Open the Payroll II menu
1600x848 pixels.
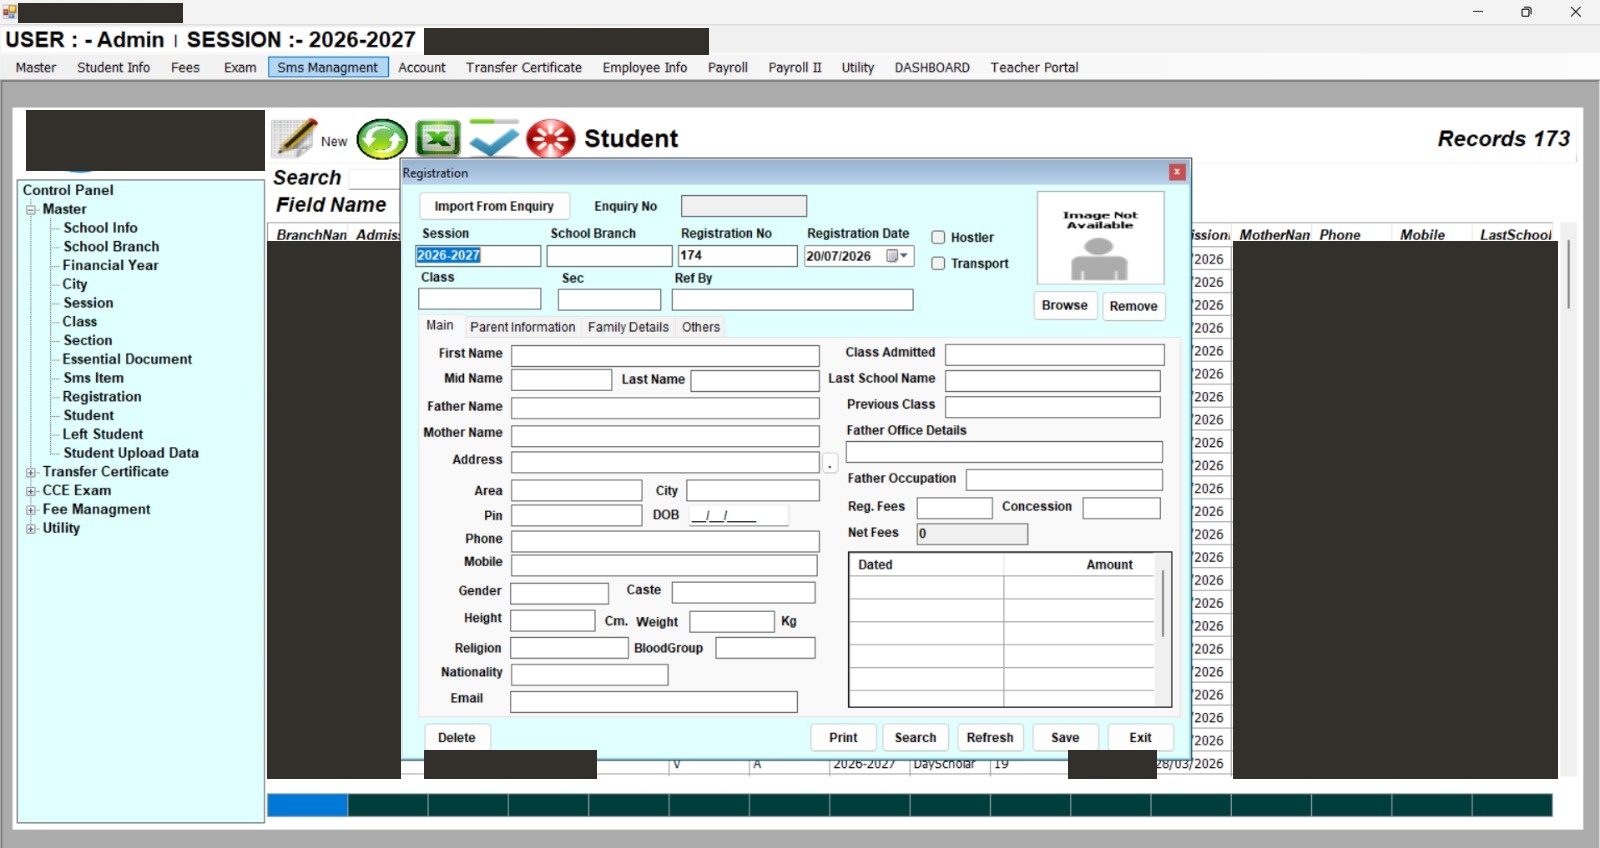tap(795, 67)
